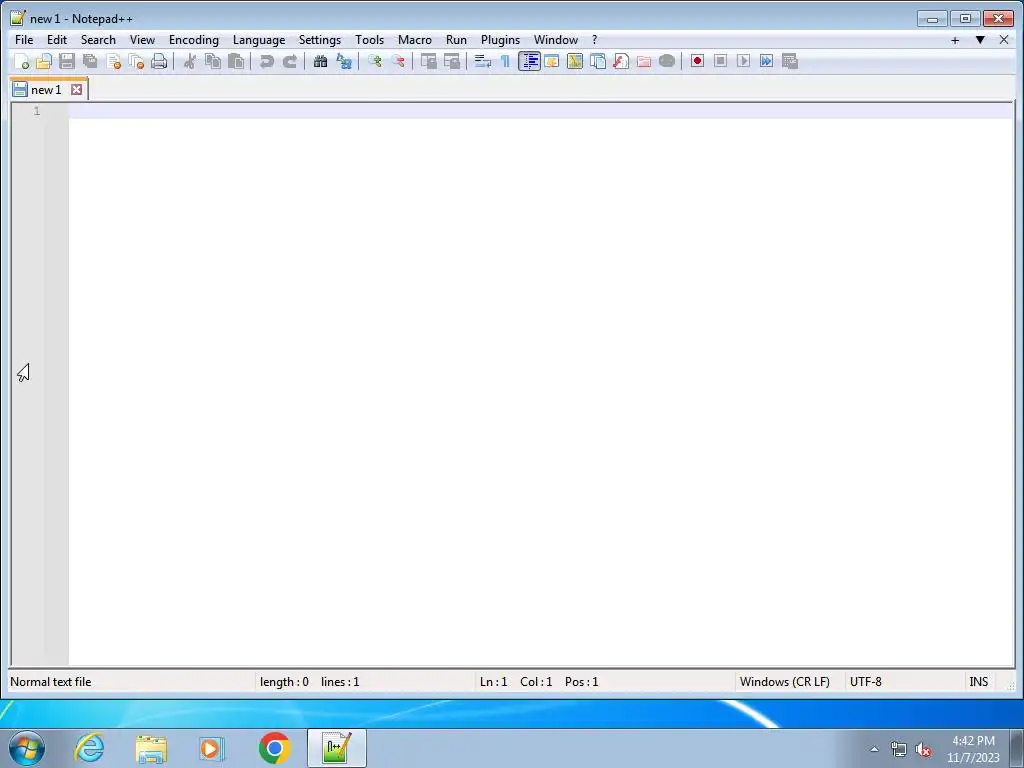Show hidden tray icons arrow

pyautogui.click(x=874, y=749)
